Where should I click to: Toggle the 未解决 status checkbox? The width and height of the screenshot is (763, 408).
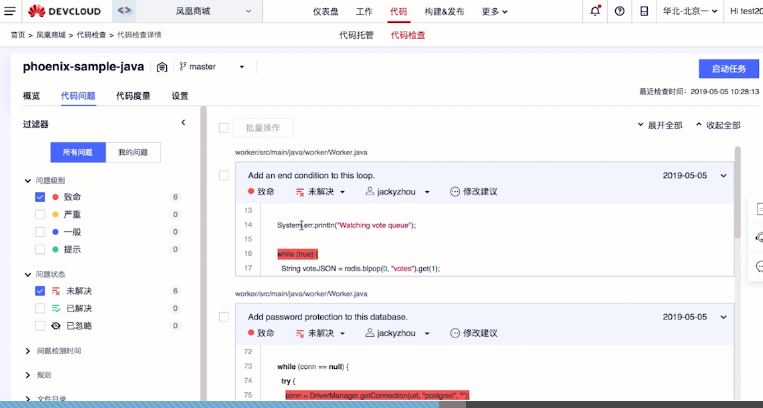click(x=40, y=291)
